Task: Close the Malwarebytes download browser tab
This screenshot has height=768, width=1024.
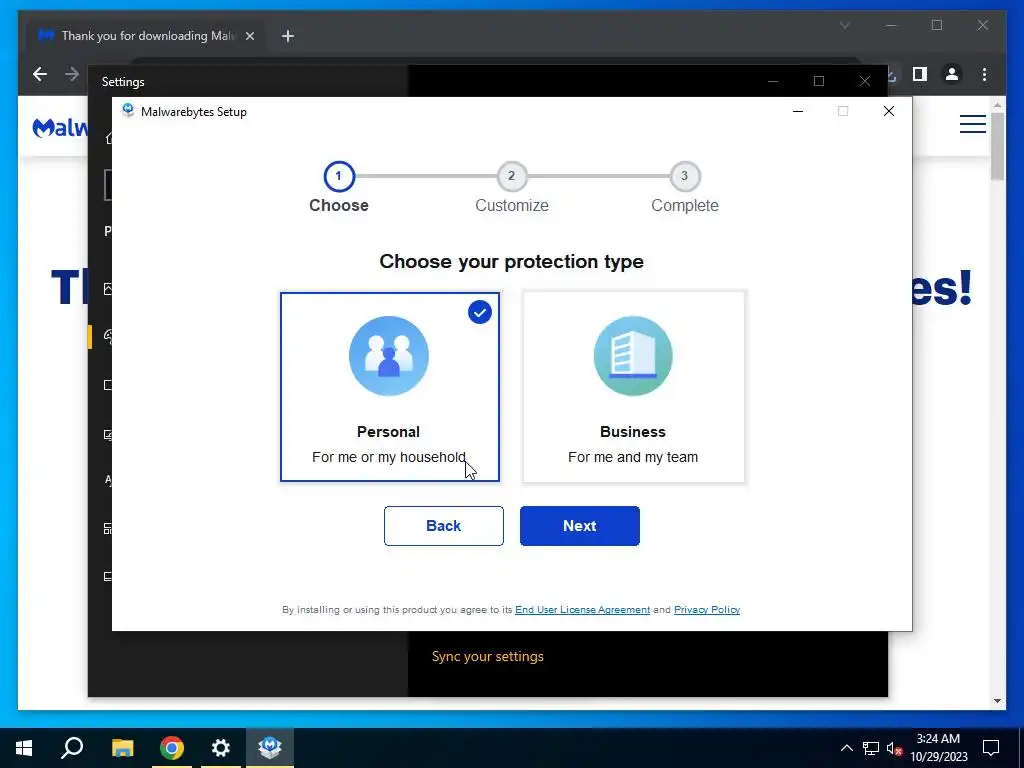Action: click(x=249, y=36)
